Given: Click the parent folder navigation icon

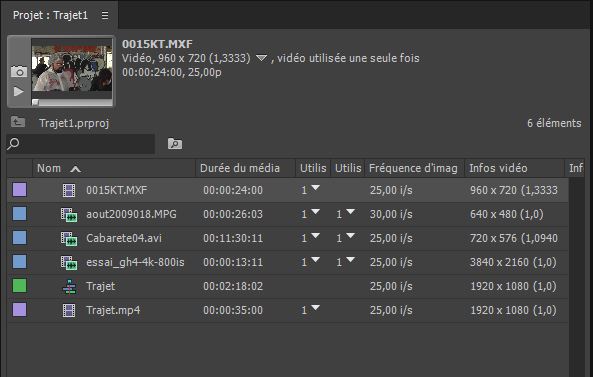Looking at the screenshot, I should coord(18,122).
